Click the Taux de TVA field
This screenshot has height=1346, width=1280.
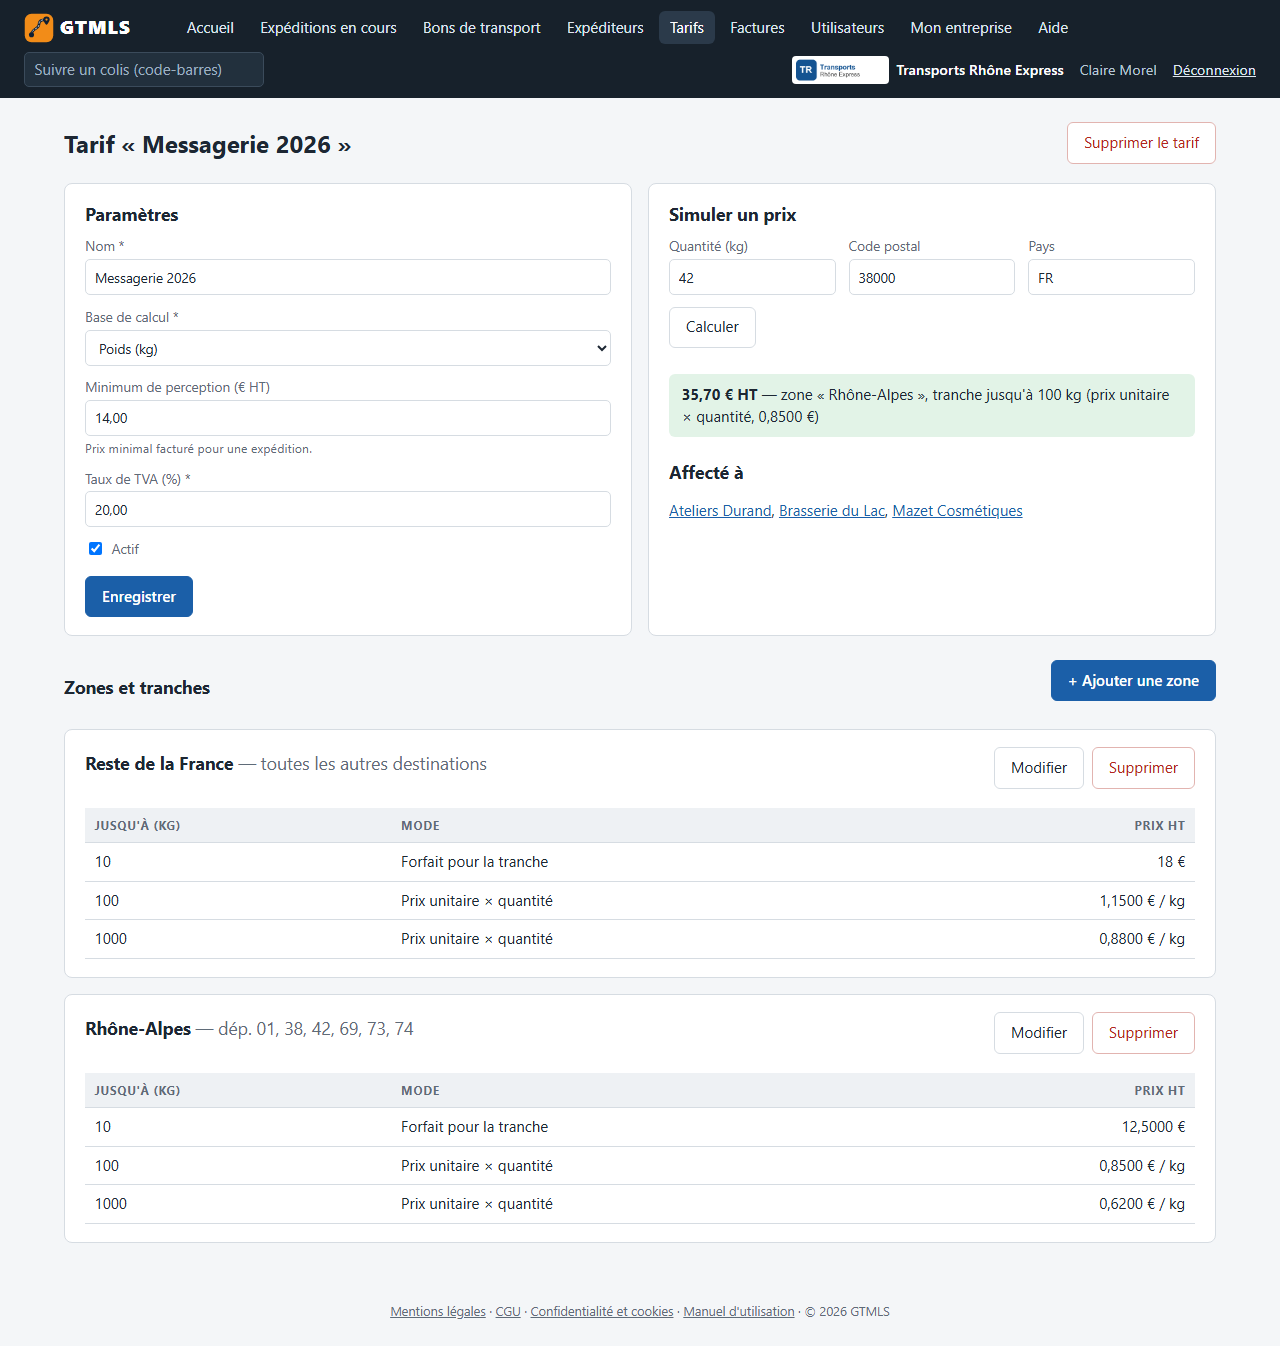tap(348, 510)
